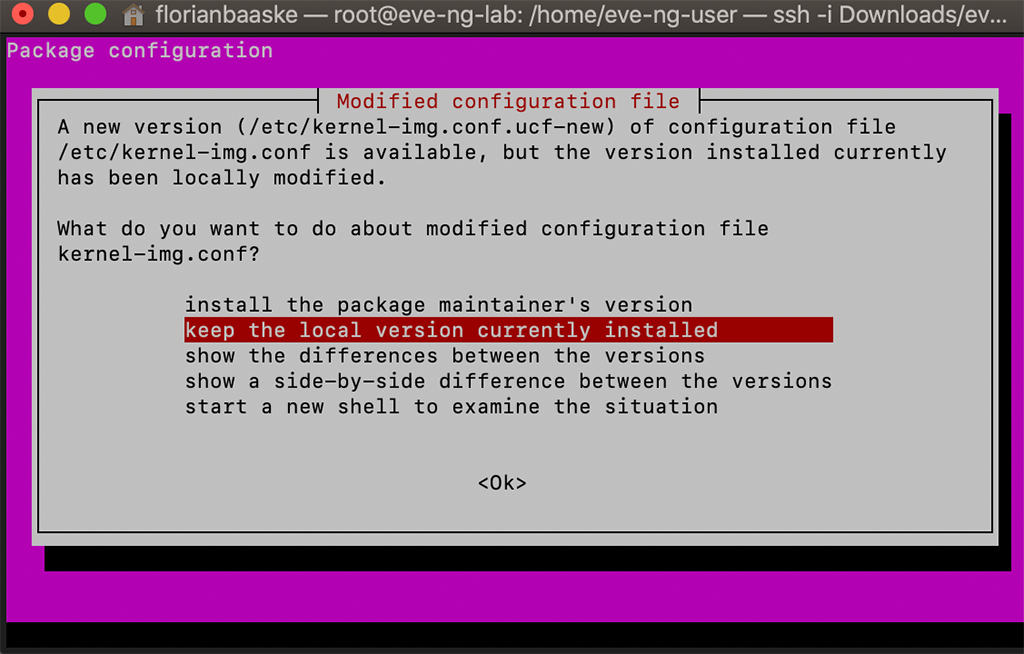
Task: Click the "kernel-img.conf?" question line
Action: coord(159,253)
